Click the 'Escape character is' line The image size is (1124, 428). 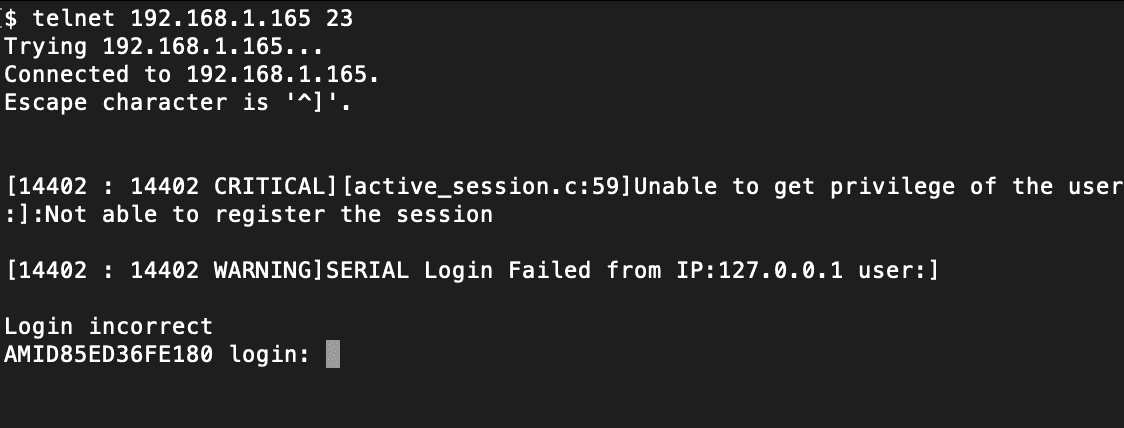[178, 103]
